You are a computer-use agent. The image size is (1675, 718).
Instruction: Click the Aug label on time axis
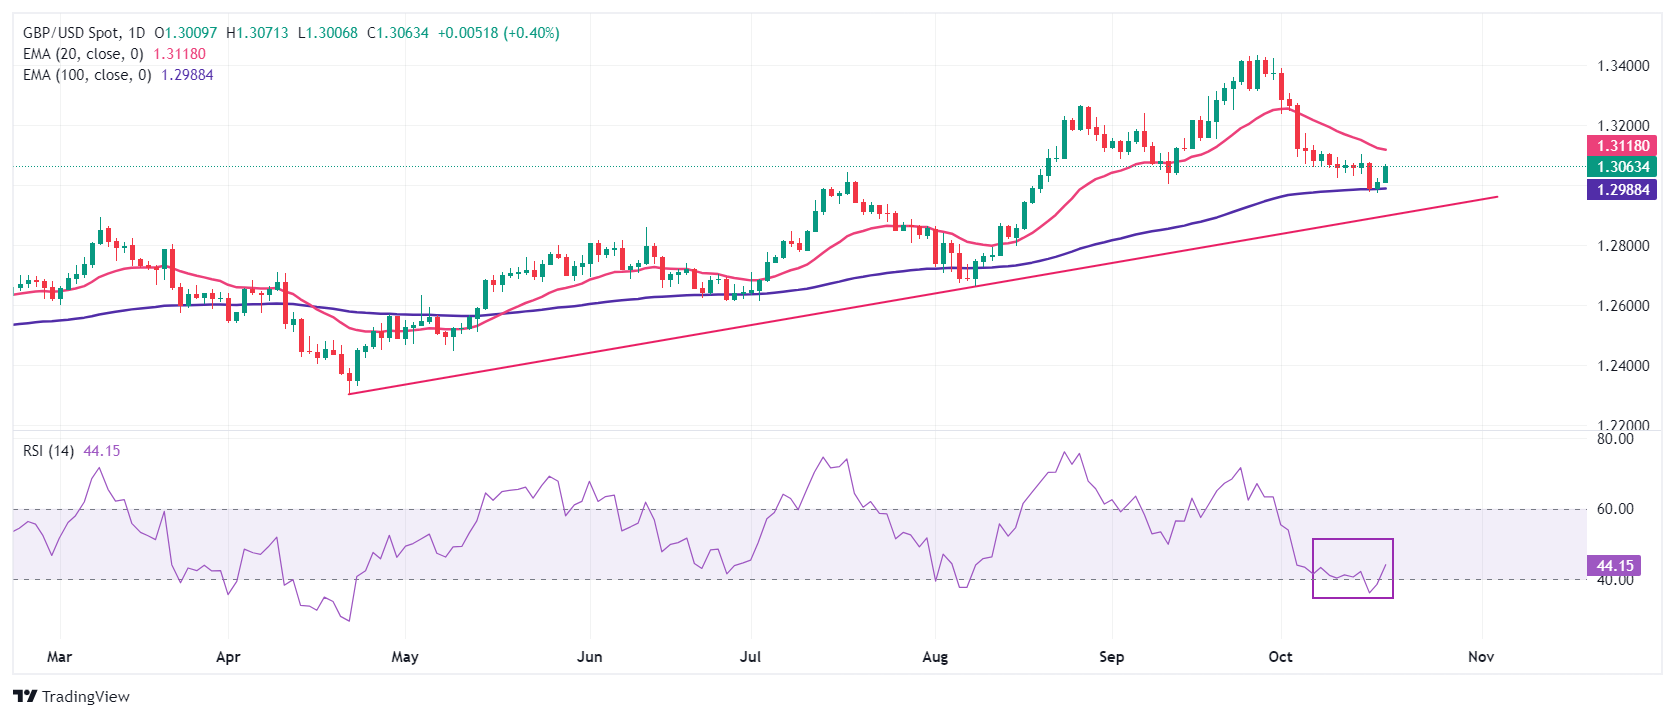(935, 657)
